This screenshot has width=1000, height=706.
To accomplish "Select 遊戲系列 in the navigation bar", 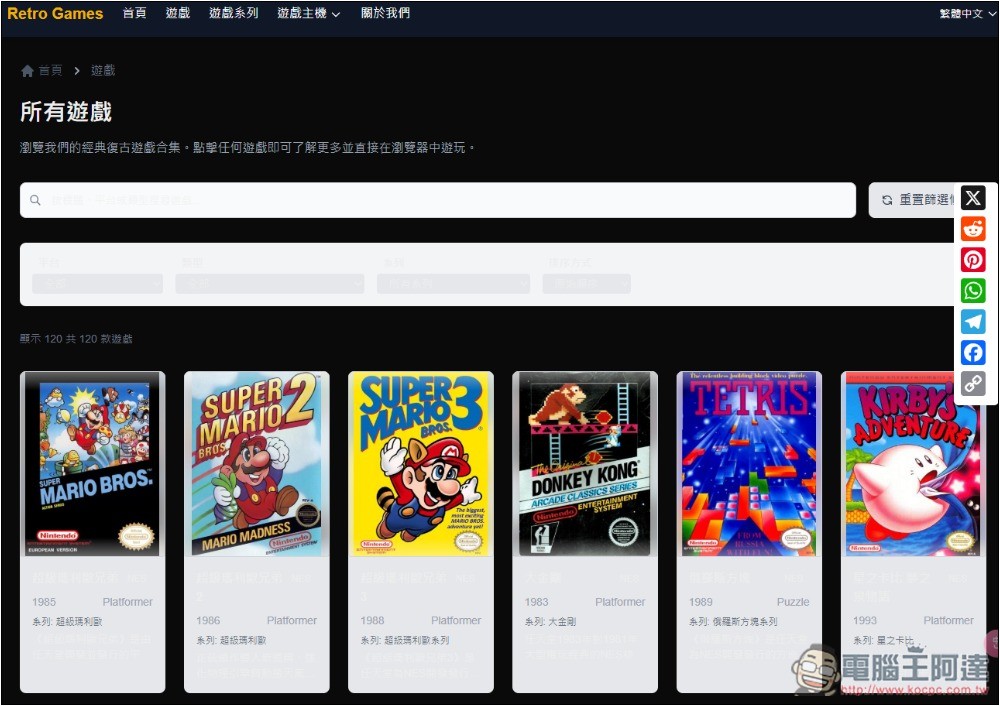I will click(x=232, y=13).
